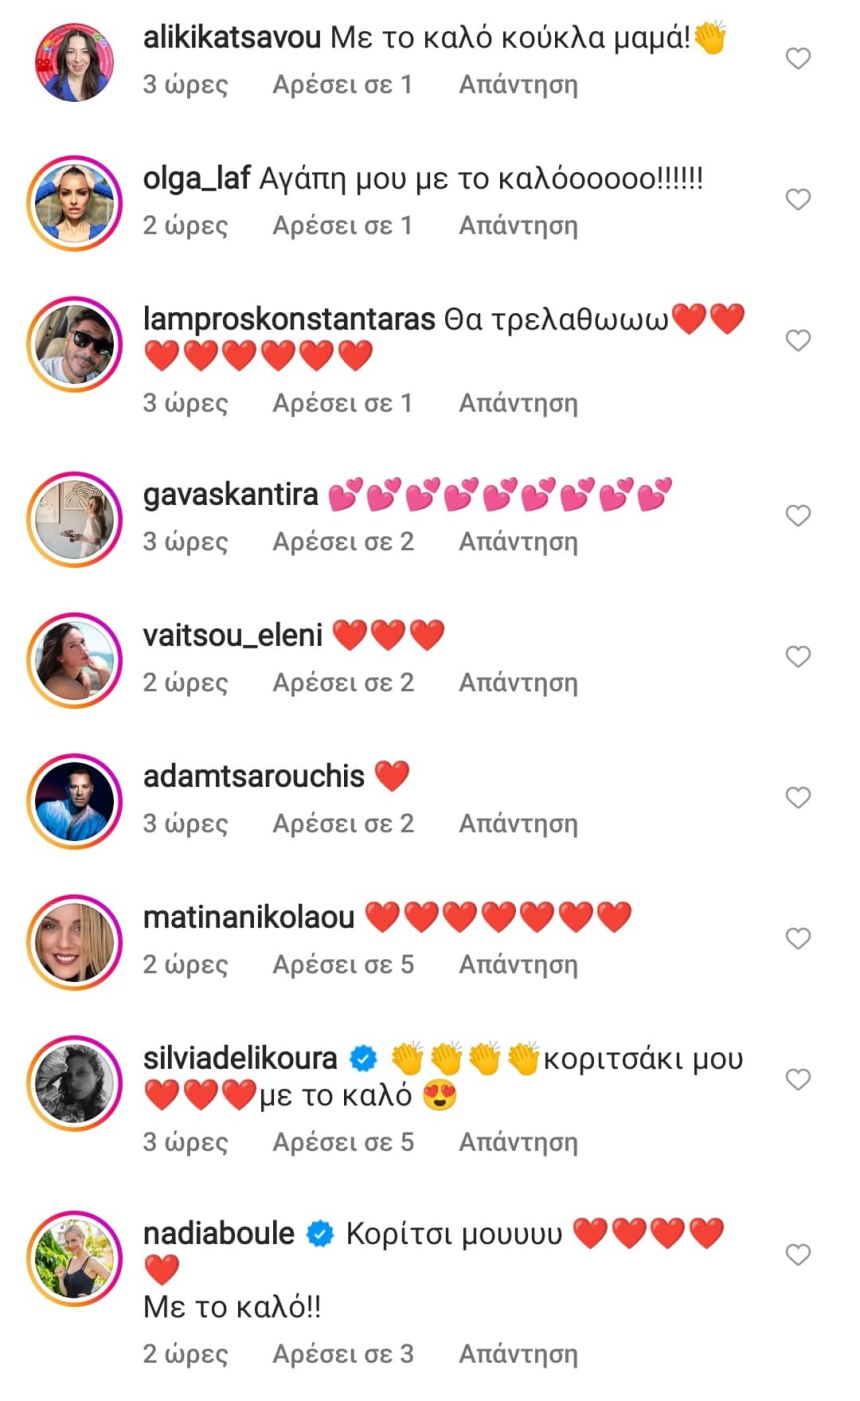Tap the heart next to olga_laf's comment
Image resolution: width=860 pixels, height=1401 pixels.
(797, 200)
